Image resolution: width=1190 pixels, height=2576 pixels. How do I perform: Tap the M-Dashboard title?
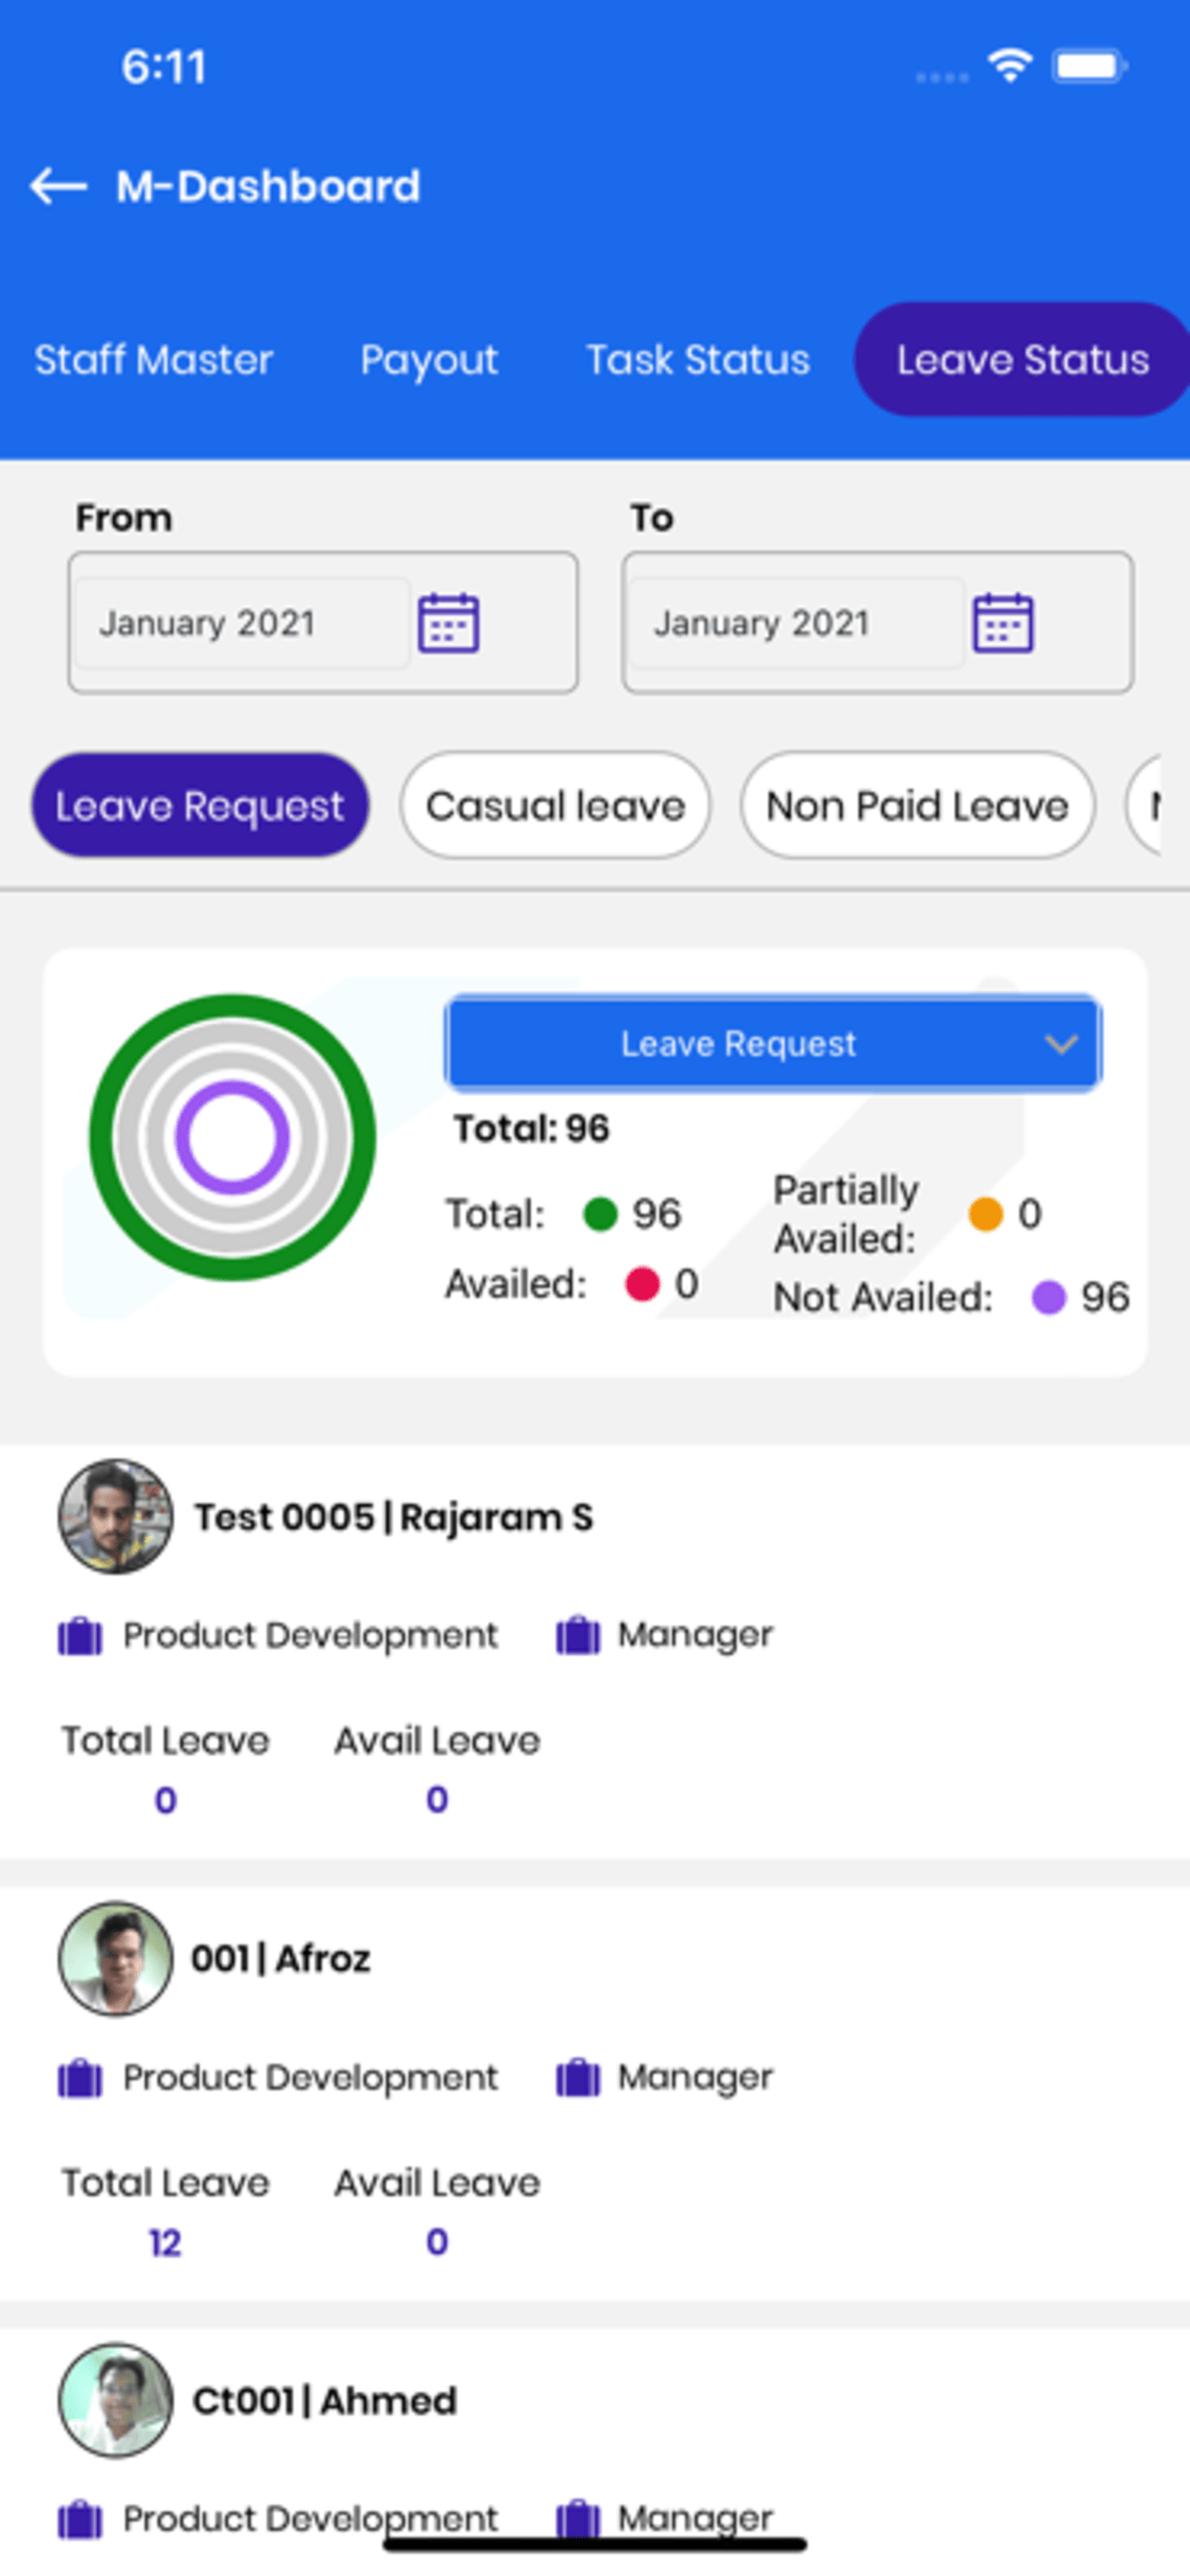click(x=268, y=186)
